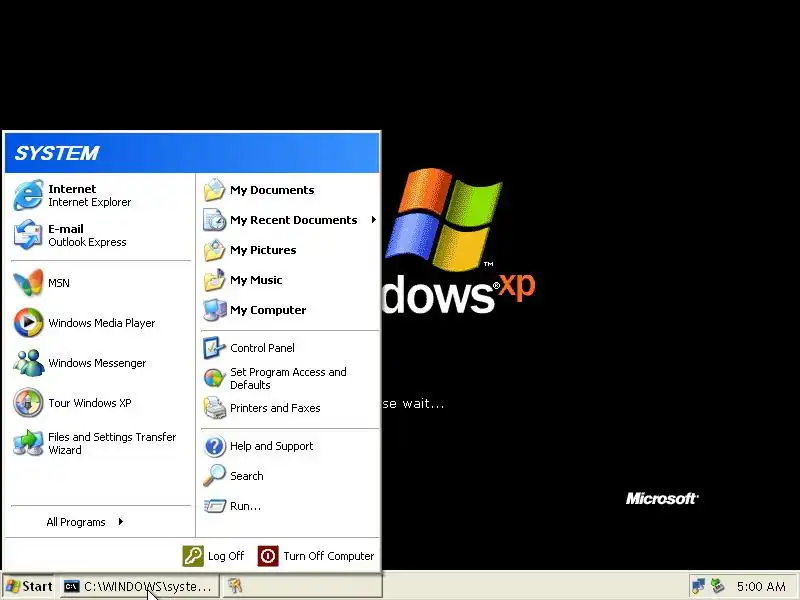Image resolution: width=800 pixels, height=600 pixels.
Task: Click the My Documents folder icon
Action: coord(214,190)
